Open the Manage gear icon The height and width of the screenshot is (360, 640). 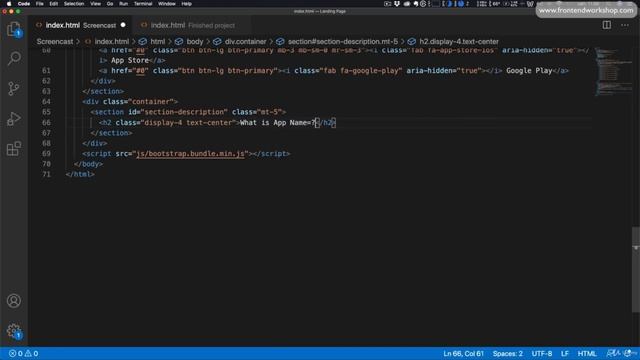point(14,331)
